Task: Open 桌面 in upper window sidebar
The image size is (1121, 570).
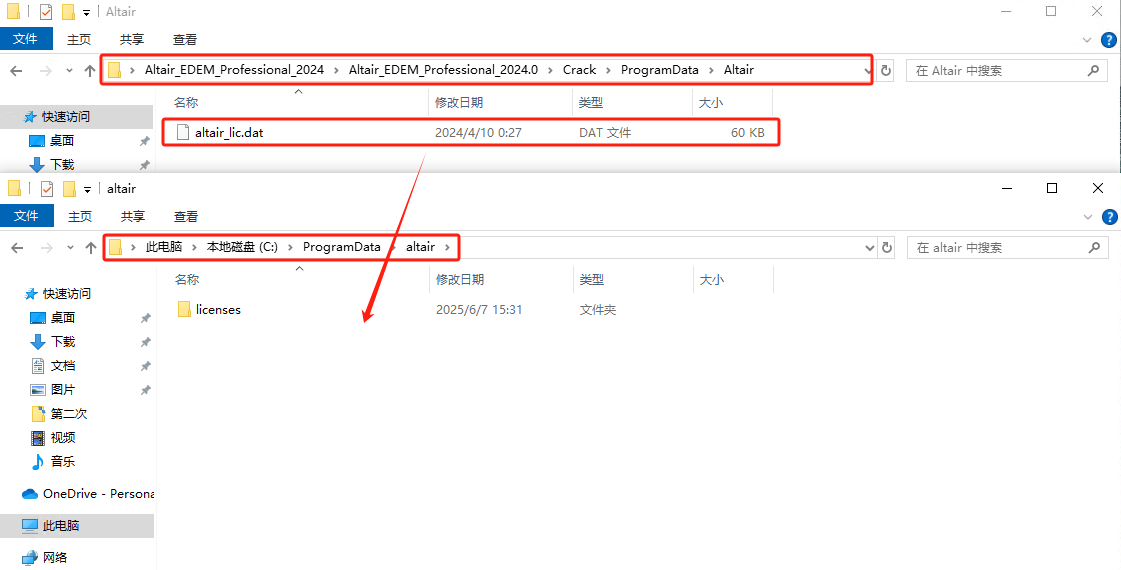Action: (61, 141)
